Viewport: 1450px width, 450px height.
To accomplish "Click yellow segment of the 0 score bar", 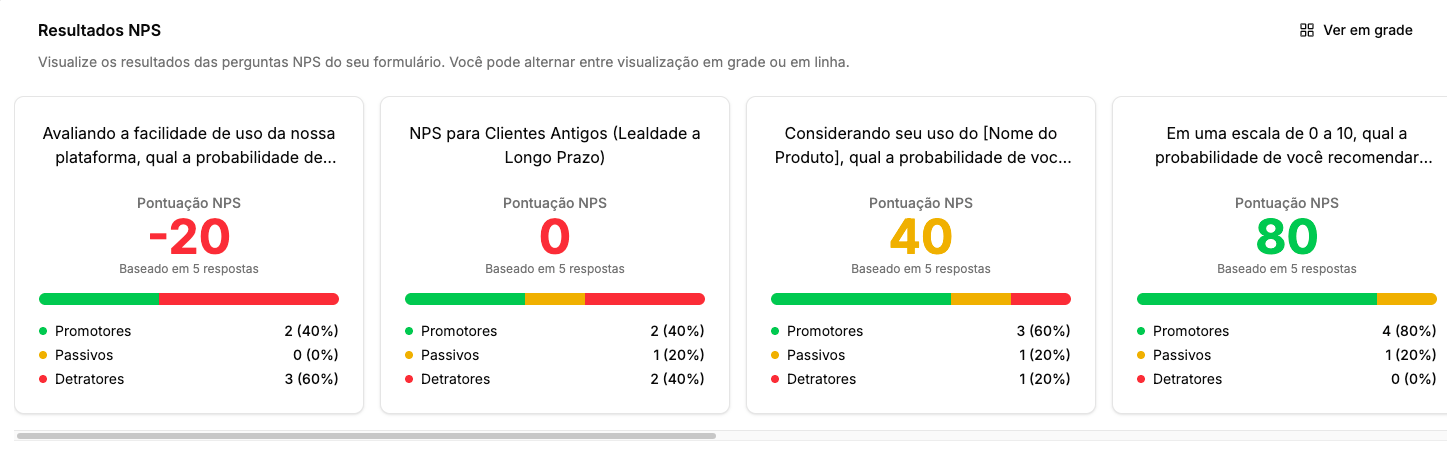I will click(x=555, y=299).
